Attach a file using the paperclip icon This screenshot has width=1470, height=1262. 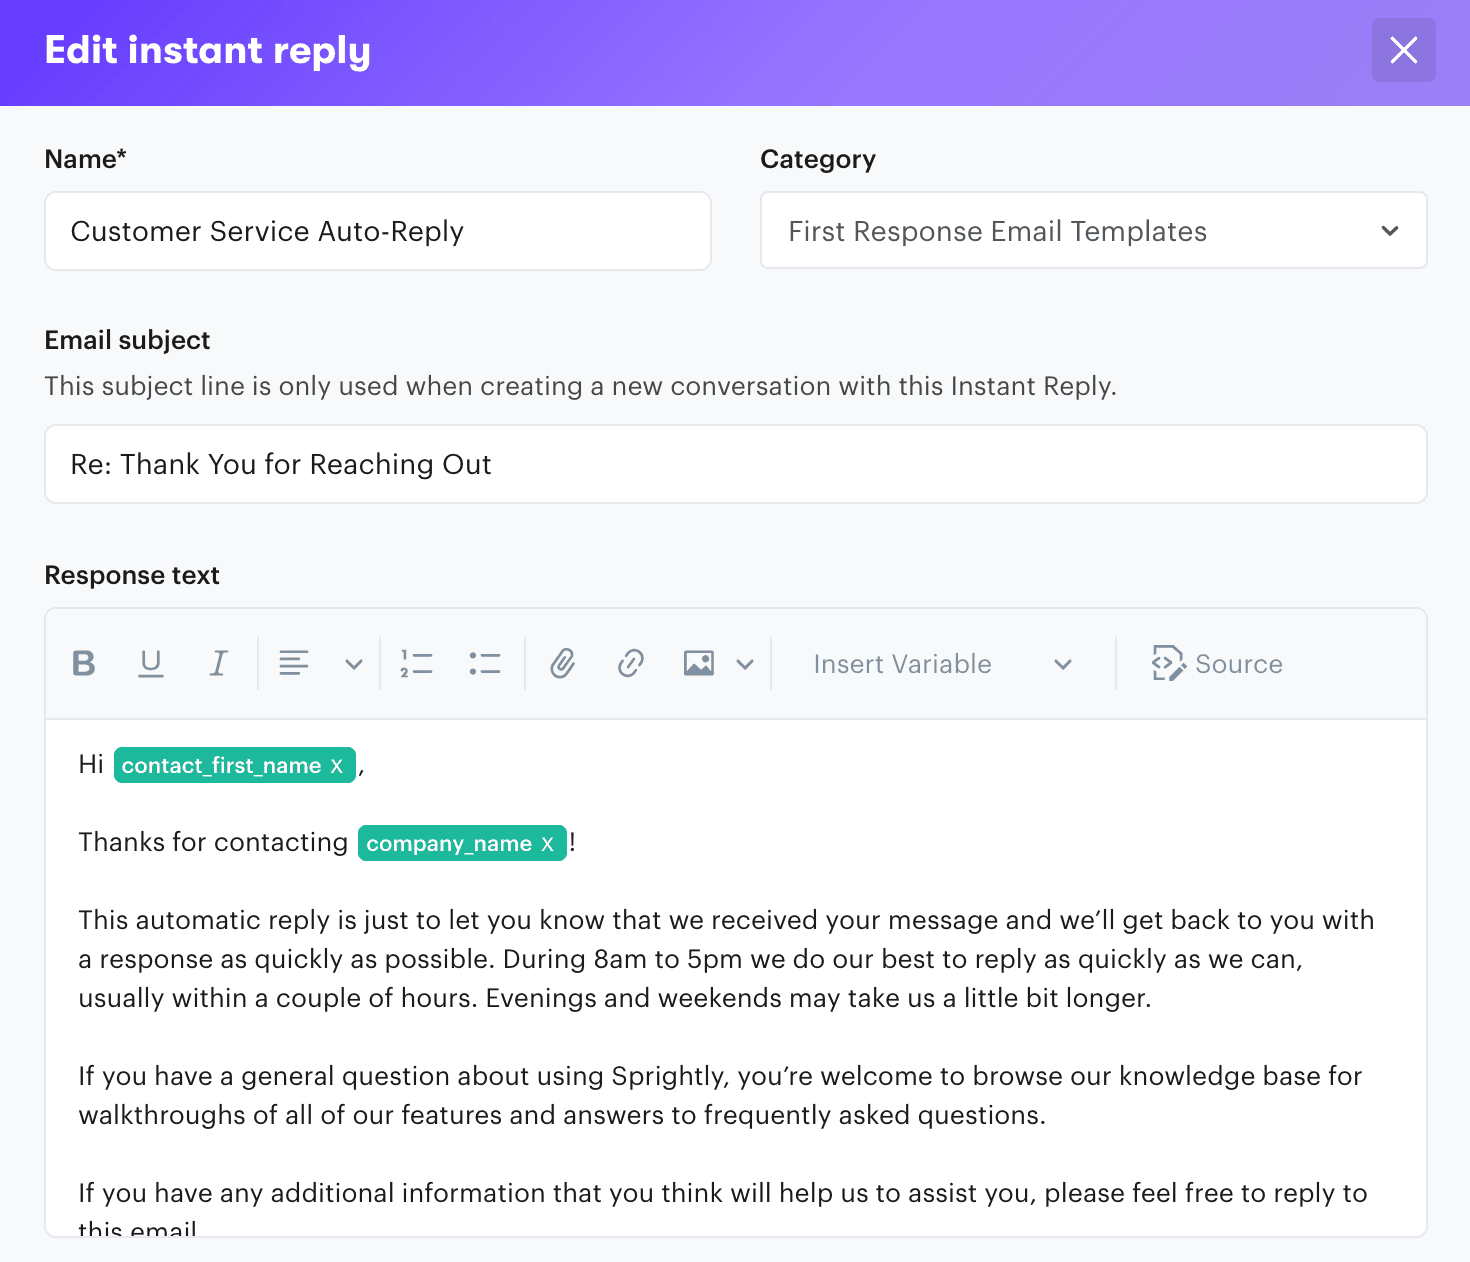tap(562, 663)
